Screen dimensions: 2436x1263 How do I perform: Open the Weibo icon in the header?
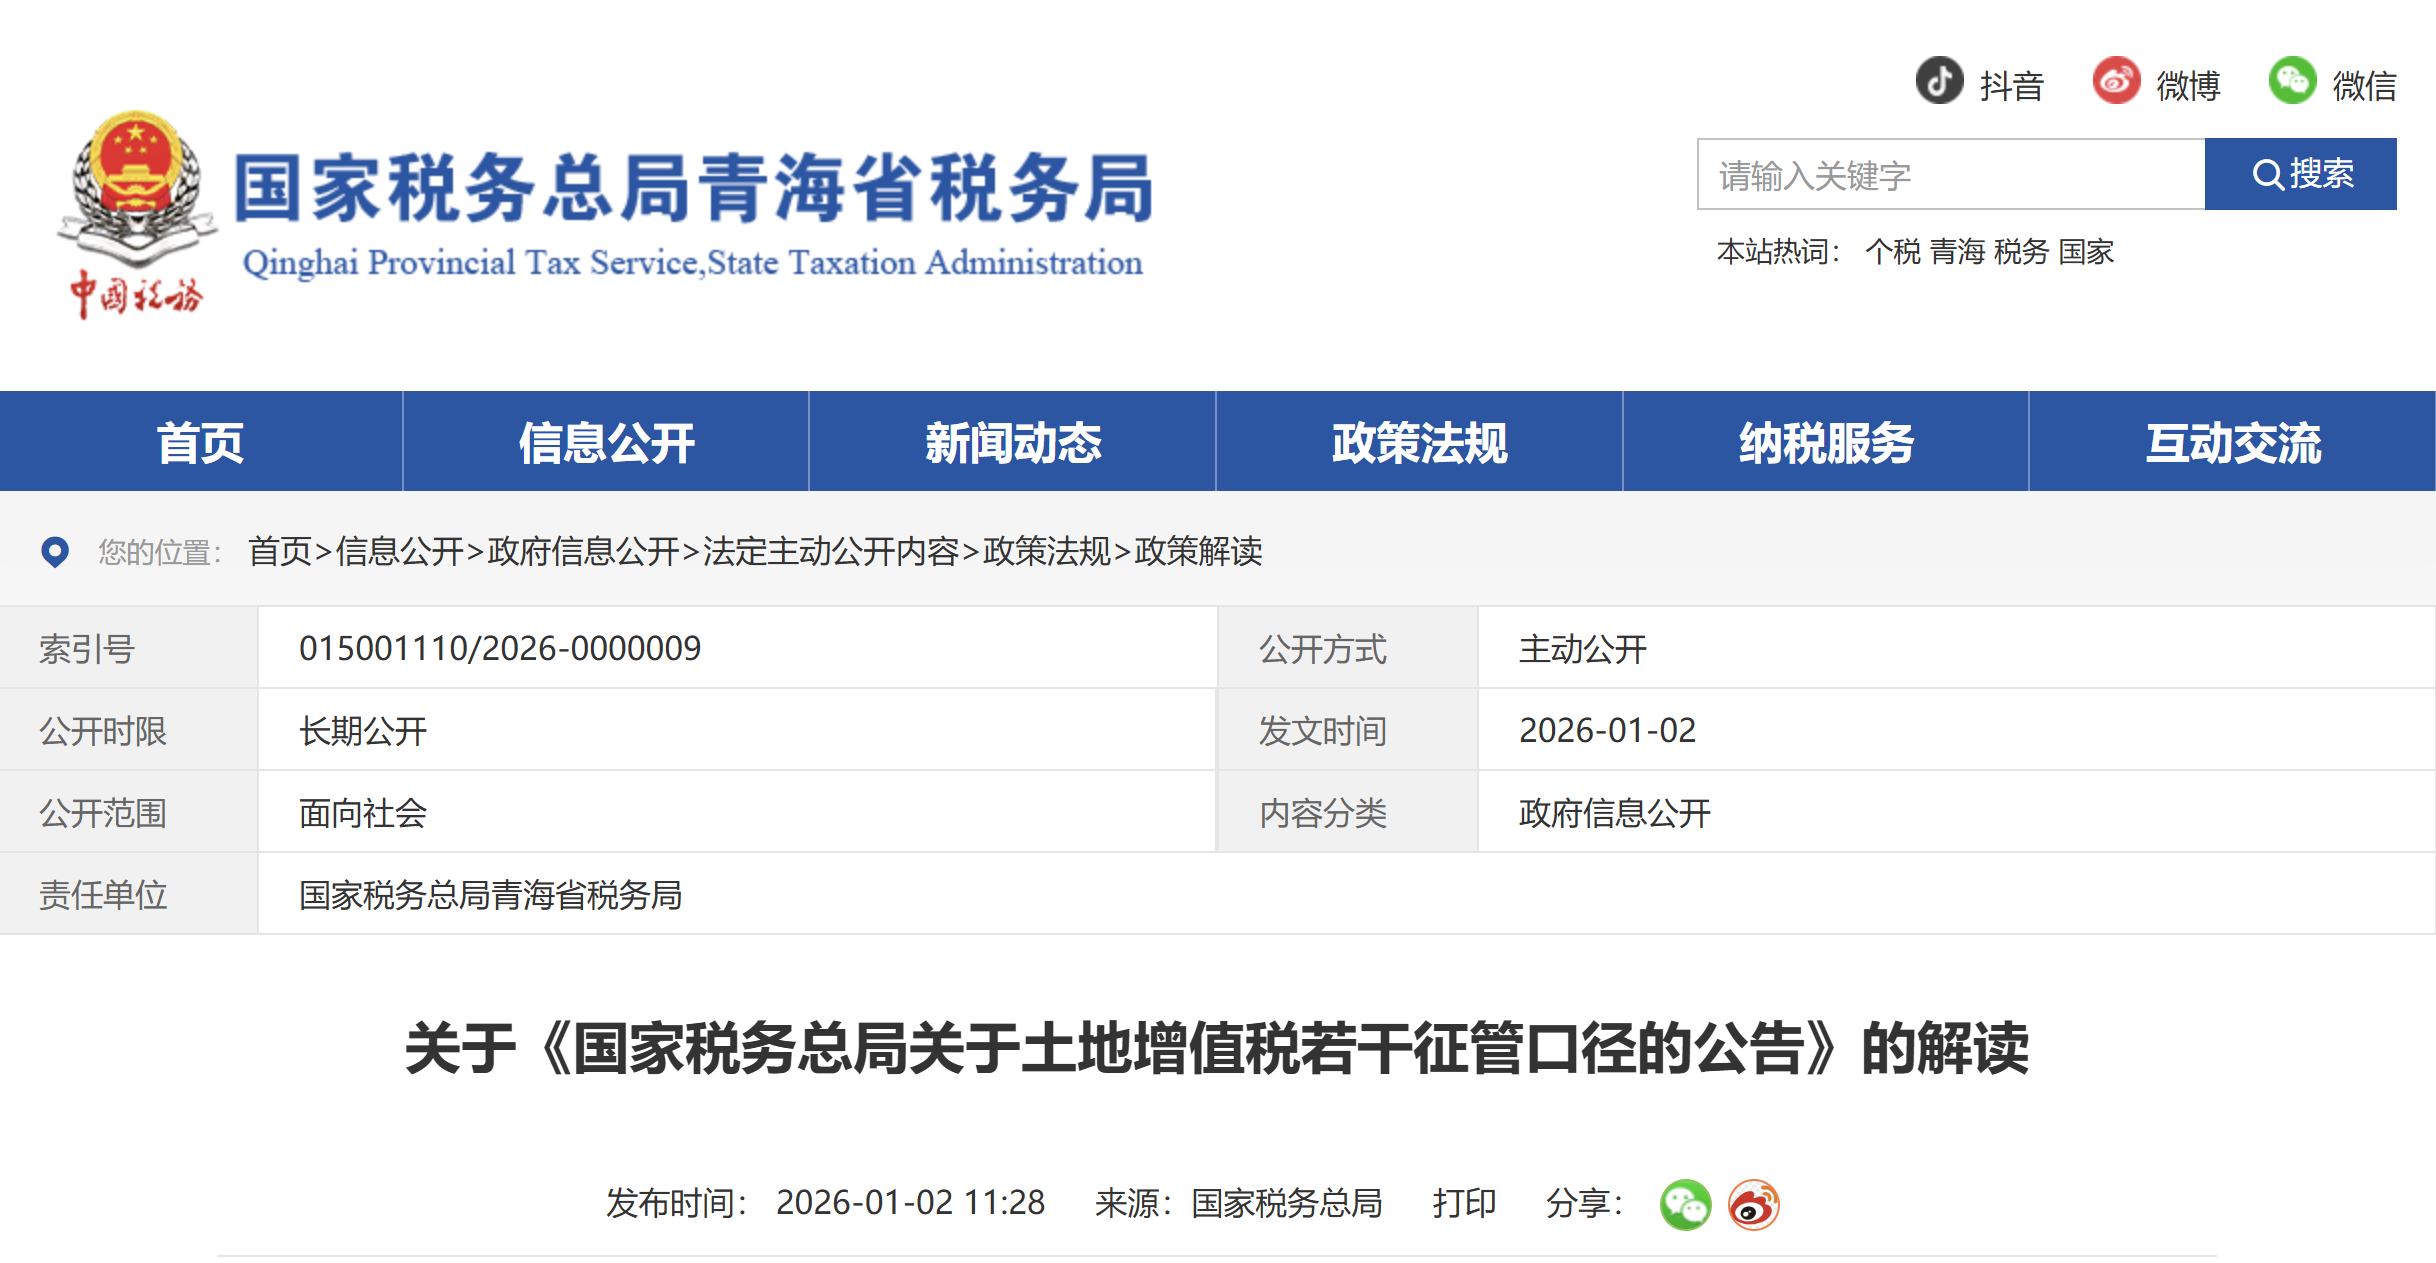(2115, 84)
